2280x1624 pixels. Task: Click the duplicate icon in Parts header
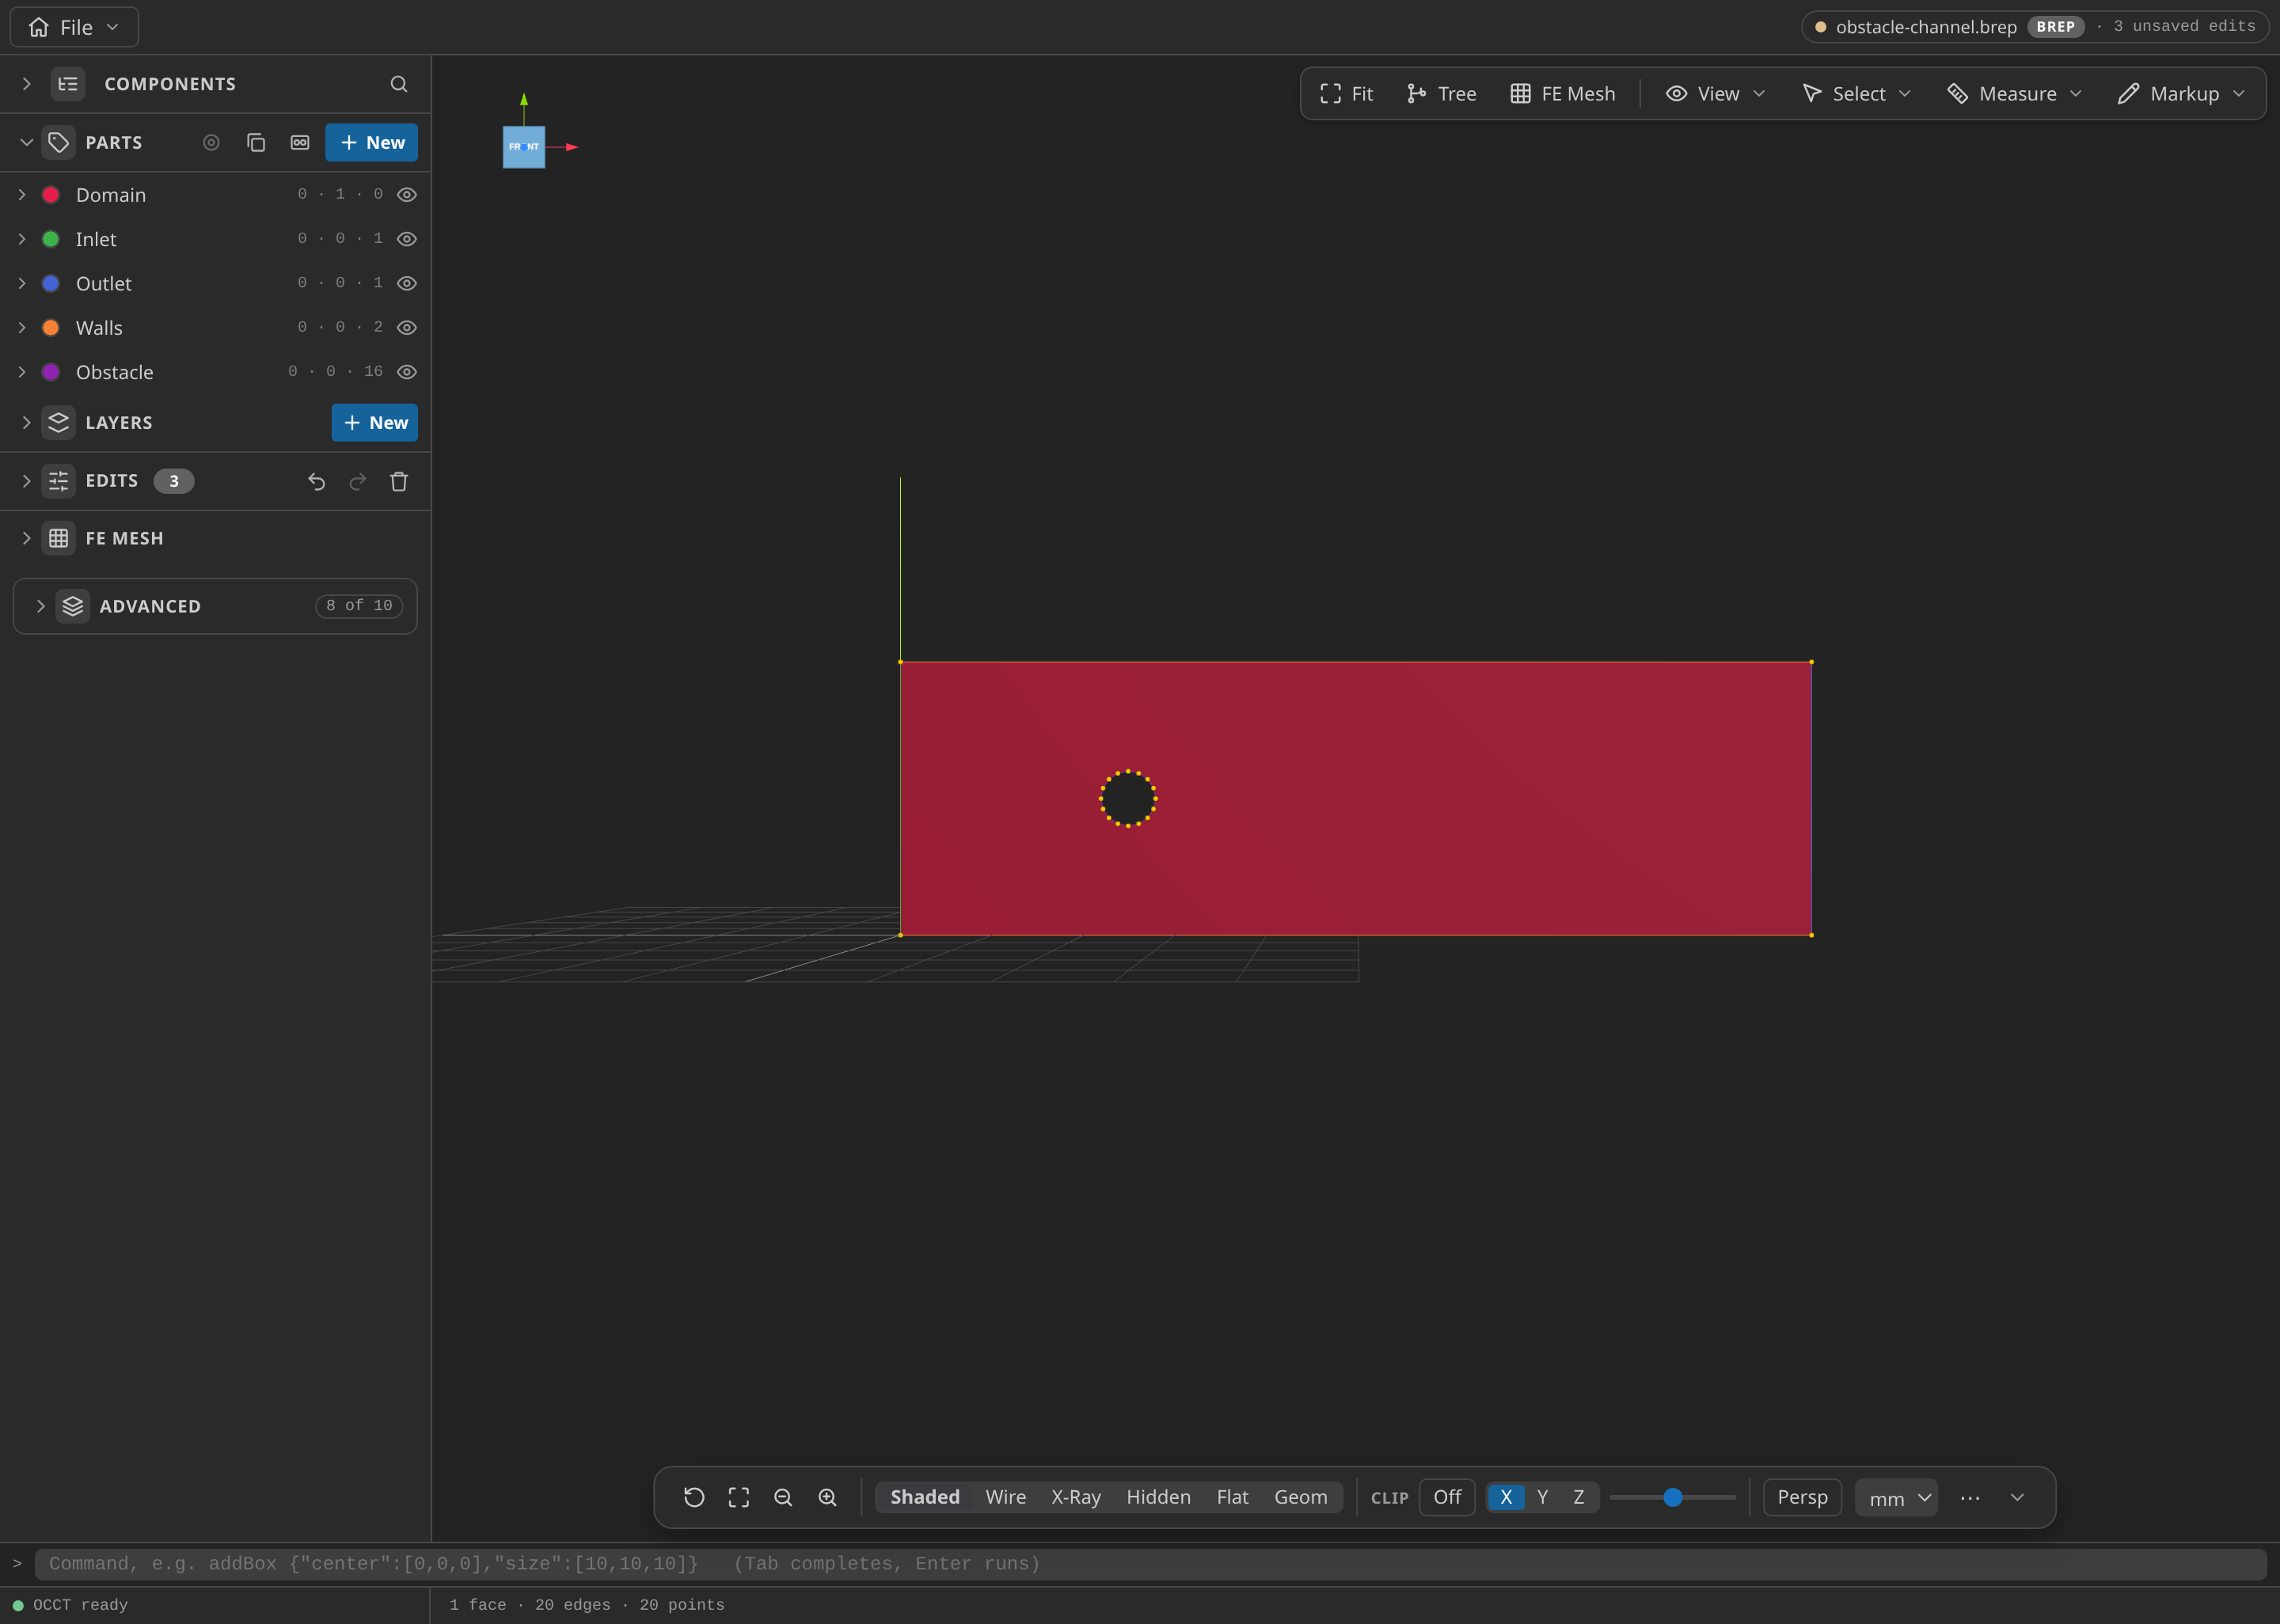click(256, 143)
